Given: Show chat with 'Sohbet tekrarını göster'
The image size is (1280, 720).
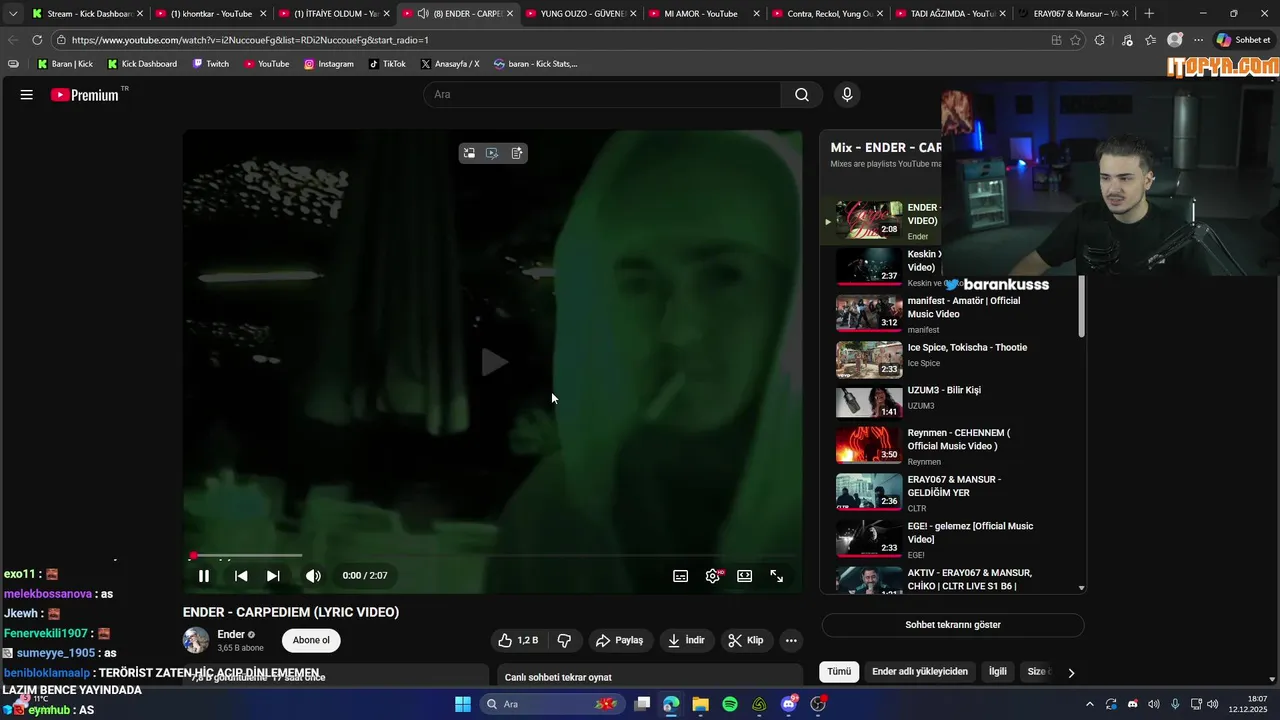Looking at the screenshot, I should pos(953,625).
